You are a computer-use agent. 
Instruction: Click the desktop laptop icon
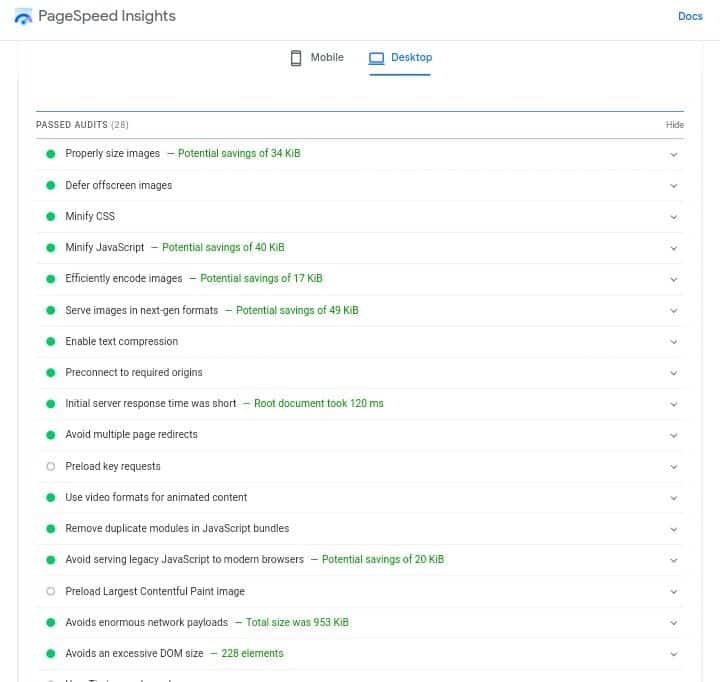(x=377, y=58)
